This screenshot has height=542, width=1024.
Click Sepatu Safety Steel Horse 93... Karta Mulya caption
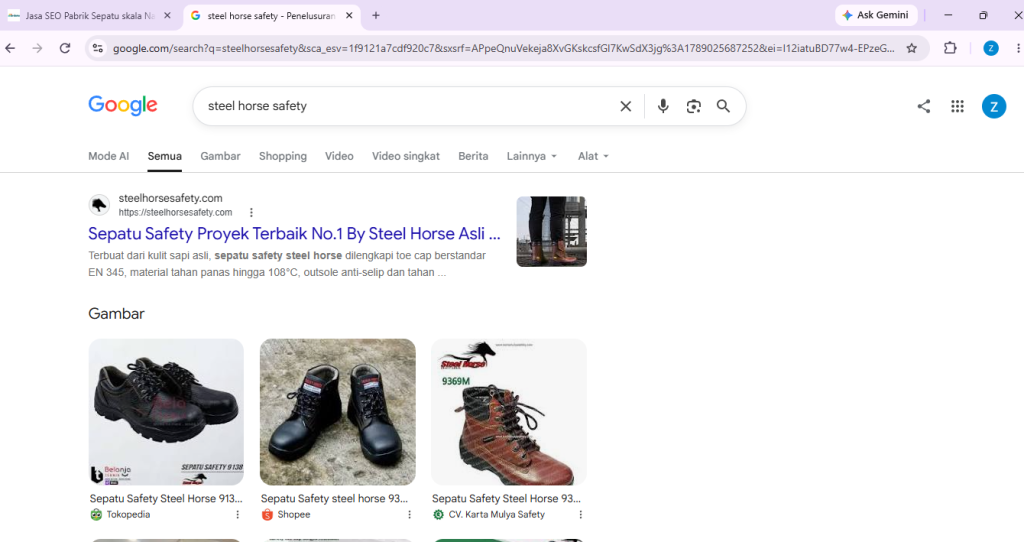506,498
